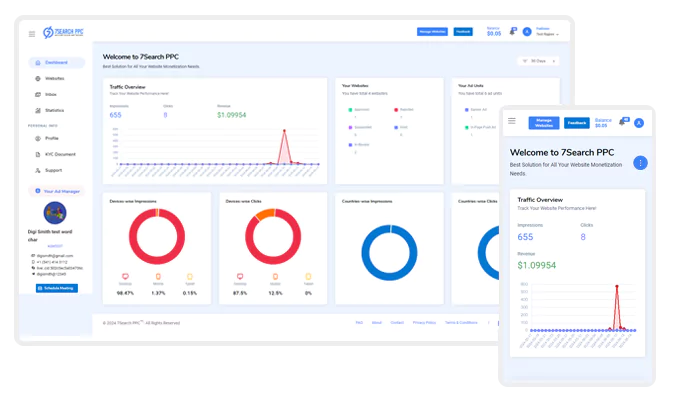The image size is (679, 400).
Task: Click the ad manager profile photo
Action: (x=55, y=213)
